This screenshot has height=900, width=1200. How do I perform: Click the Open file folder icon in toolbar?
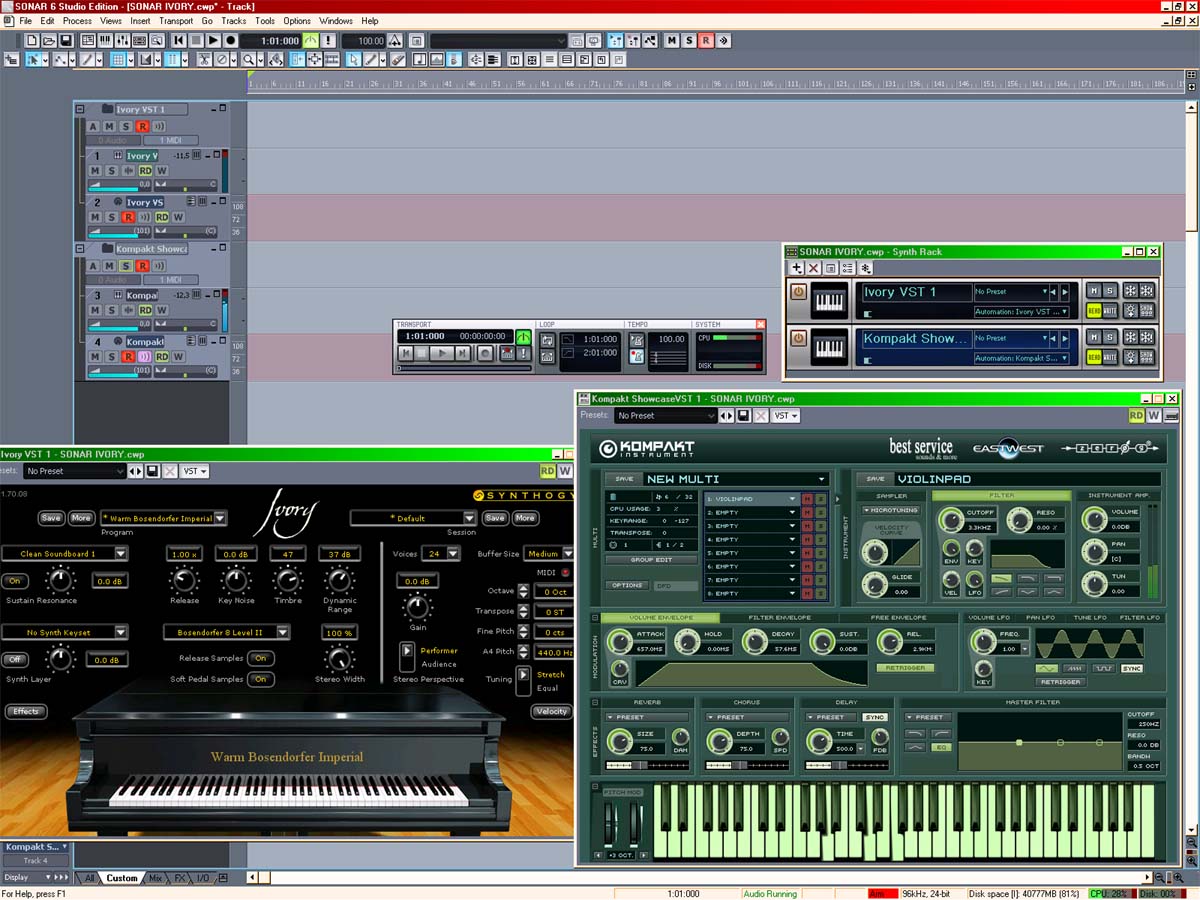pyautogui.click(x=49, y=40)
